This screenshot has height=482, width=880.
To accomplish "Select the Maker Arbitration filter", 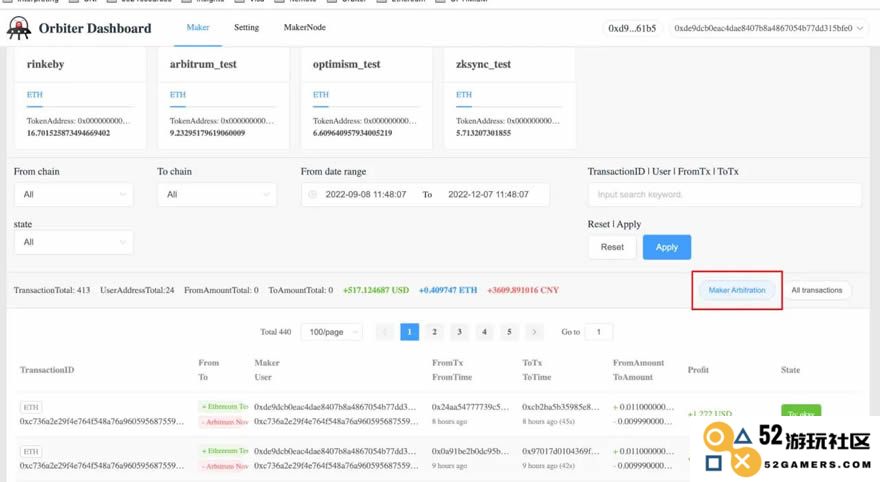I will point(737,290).
